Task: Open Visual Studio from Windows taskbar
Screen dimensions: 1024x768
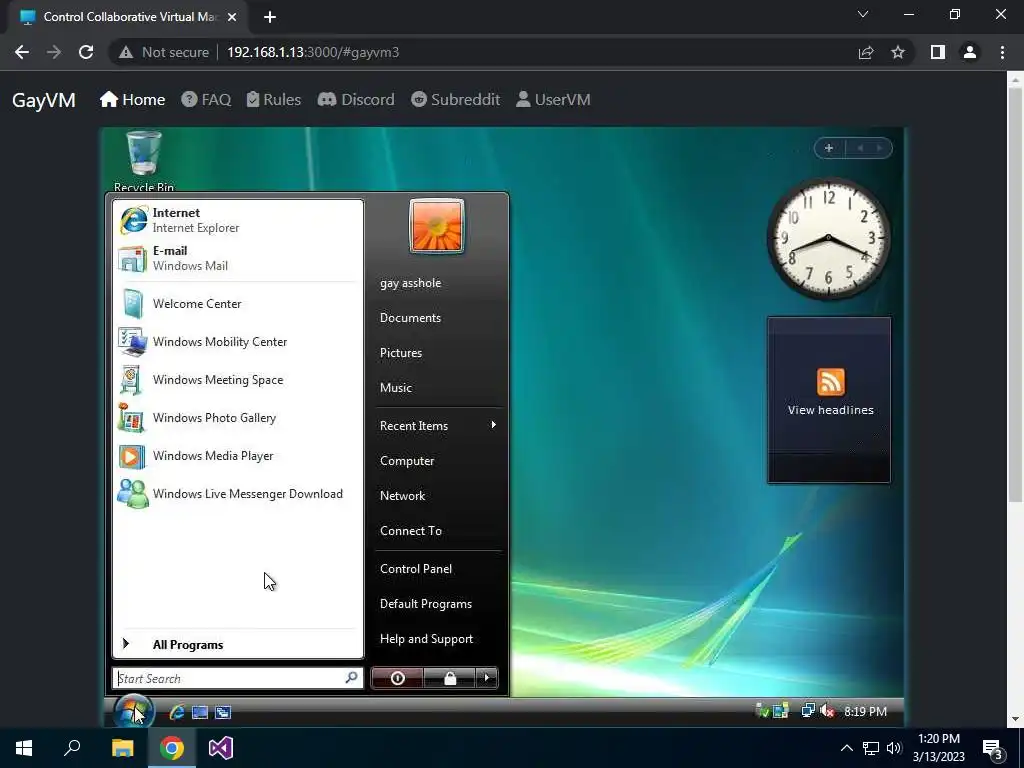Action: coord(221,748)
